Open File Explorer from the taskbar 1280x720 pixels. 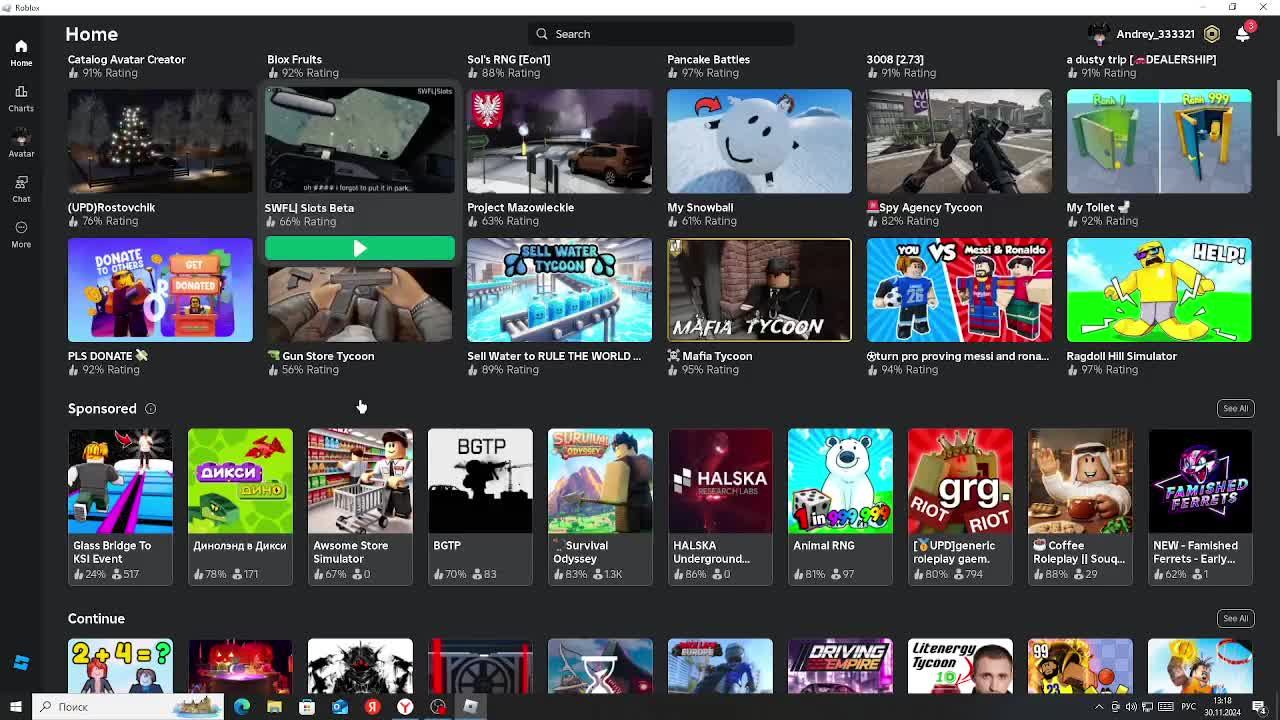274,707
